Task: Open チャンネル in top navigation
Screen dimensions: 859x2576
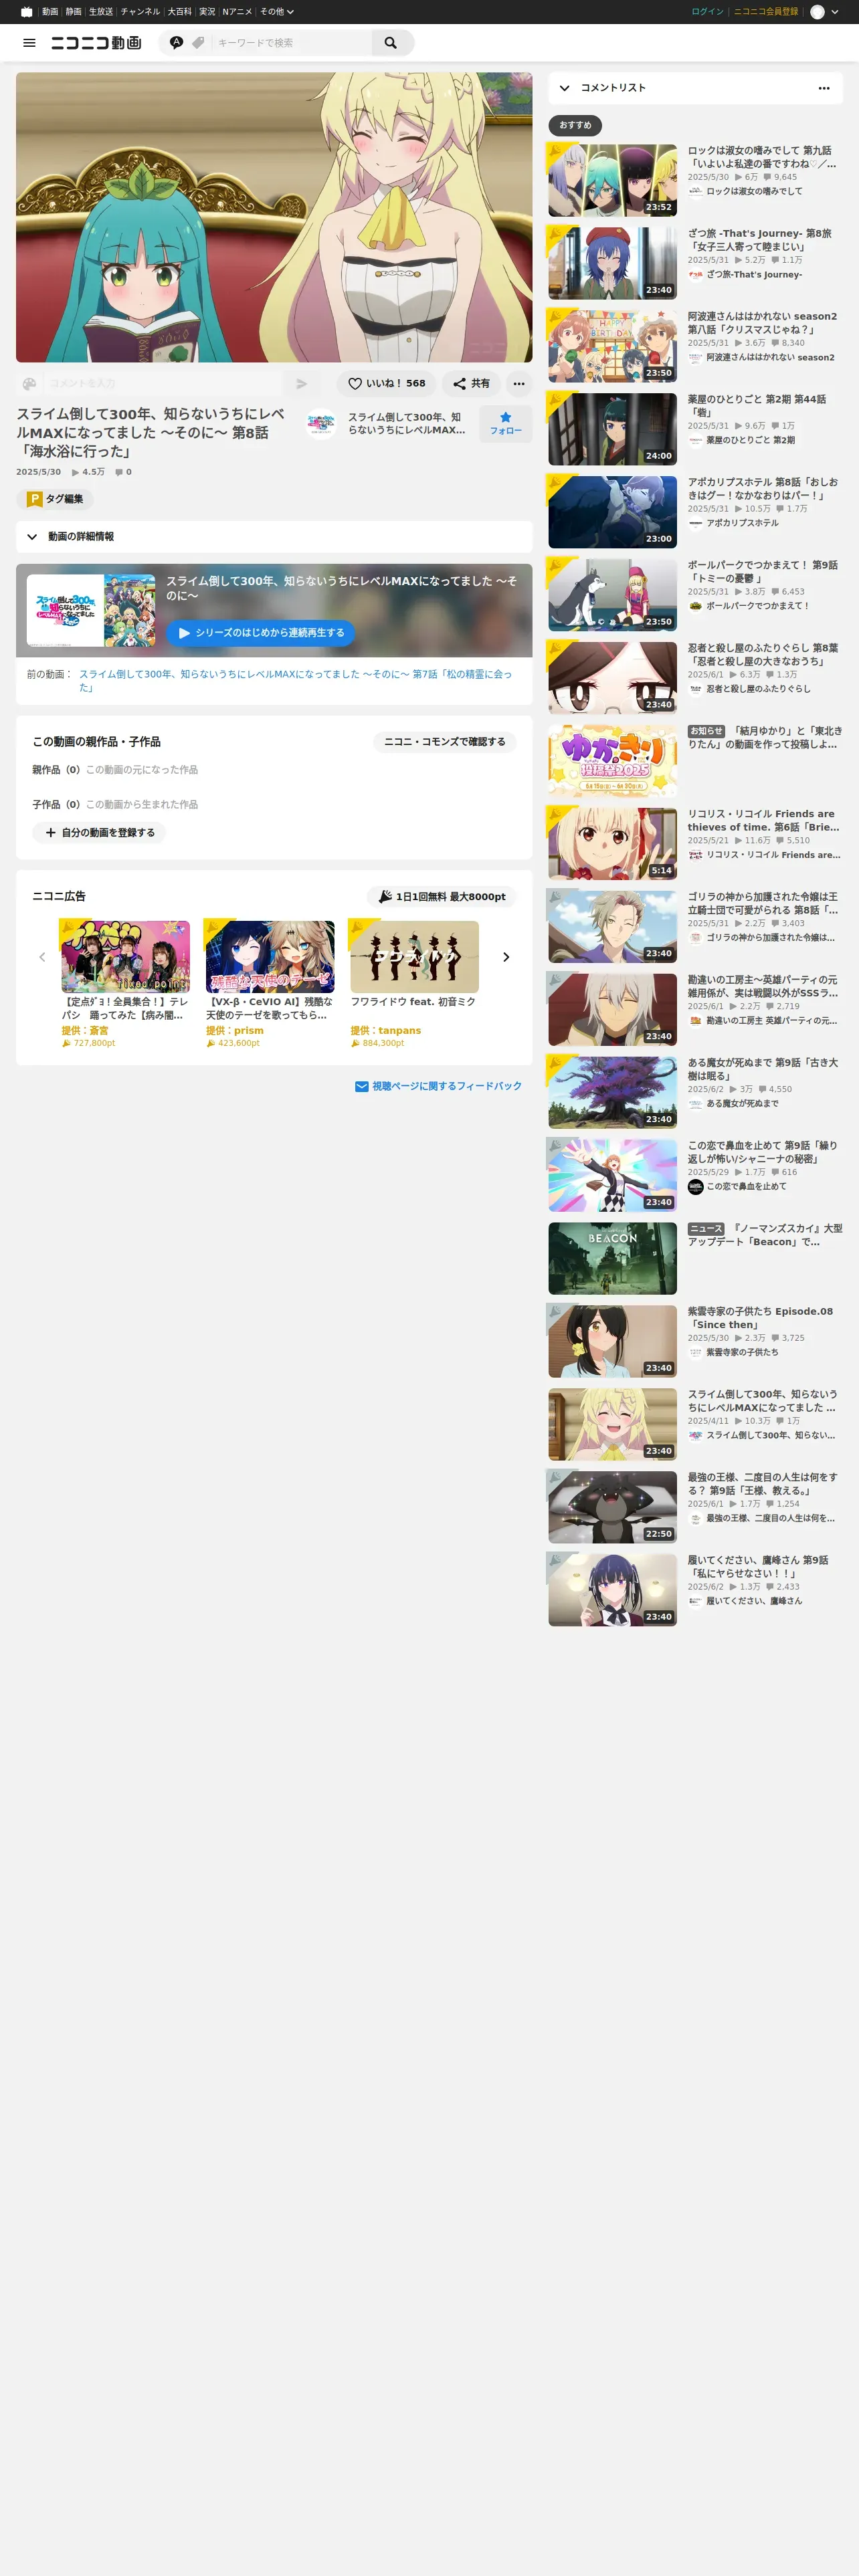Action: pos(140,12)
